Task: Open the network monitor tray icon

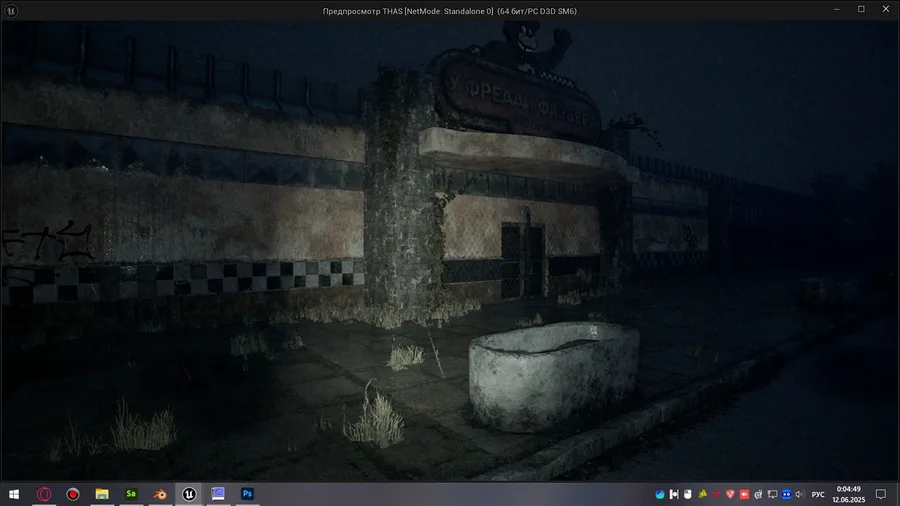Action: (x=773, y=494)
